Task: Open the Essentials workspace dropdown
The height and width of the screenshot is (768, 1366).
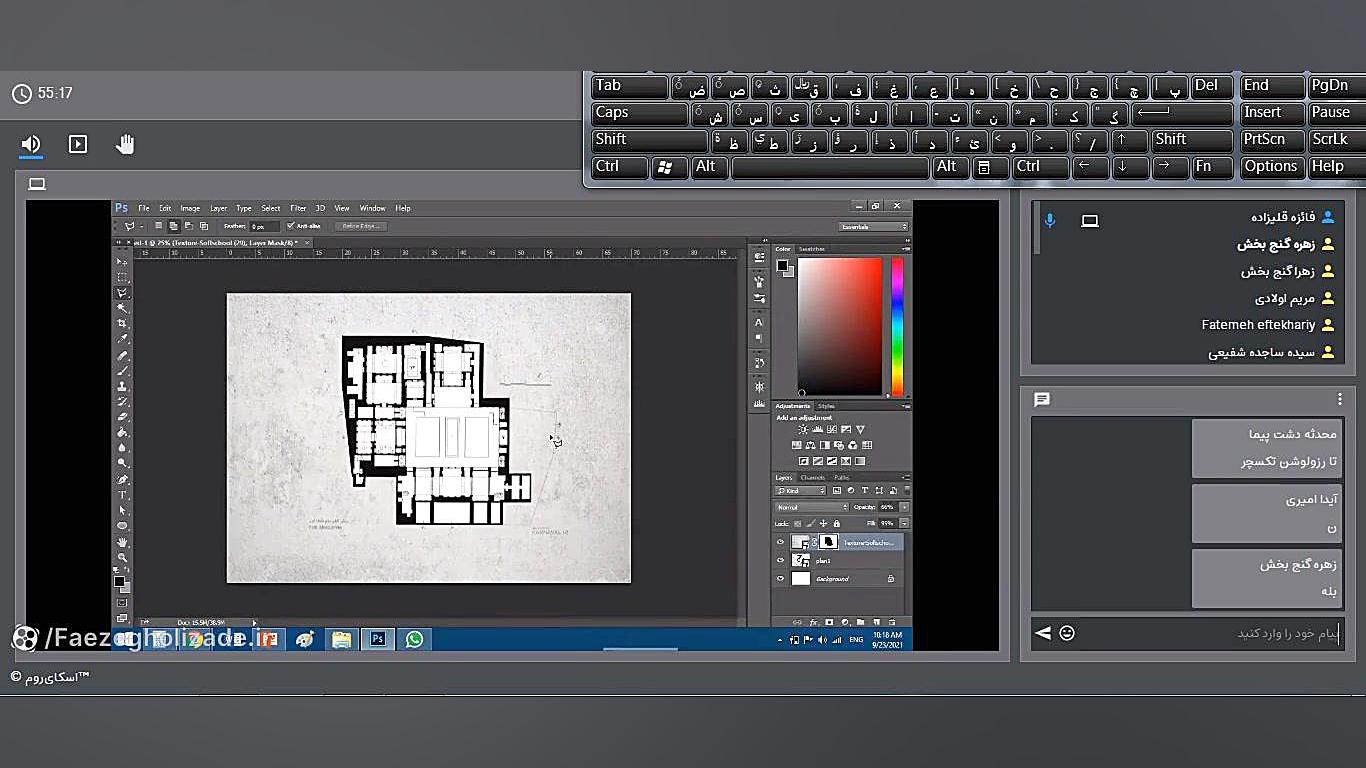Action: [x=873, y=227]
